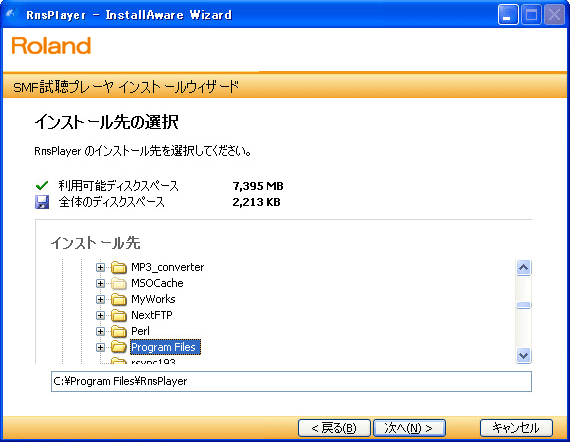Image resolution: width=570 pixels, height=442 pixels.
Task: Click the 利用可能ディスクスペース label
Action: (x=119, y=186)
